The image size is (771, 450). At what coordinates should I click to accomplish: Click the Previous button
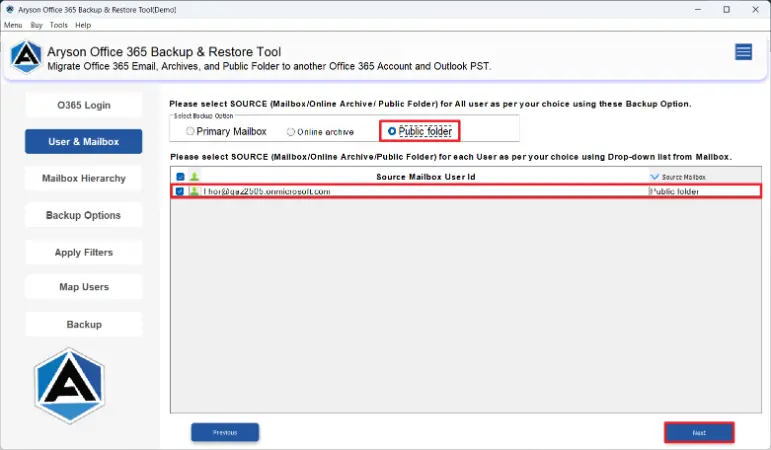tap(225, 432)
